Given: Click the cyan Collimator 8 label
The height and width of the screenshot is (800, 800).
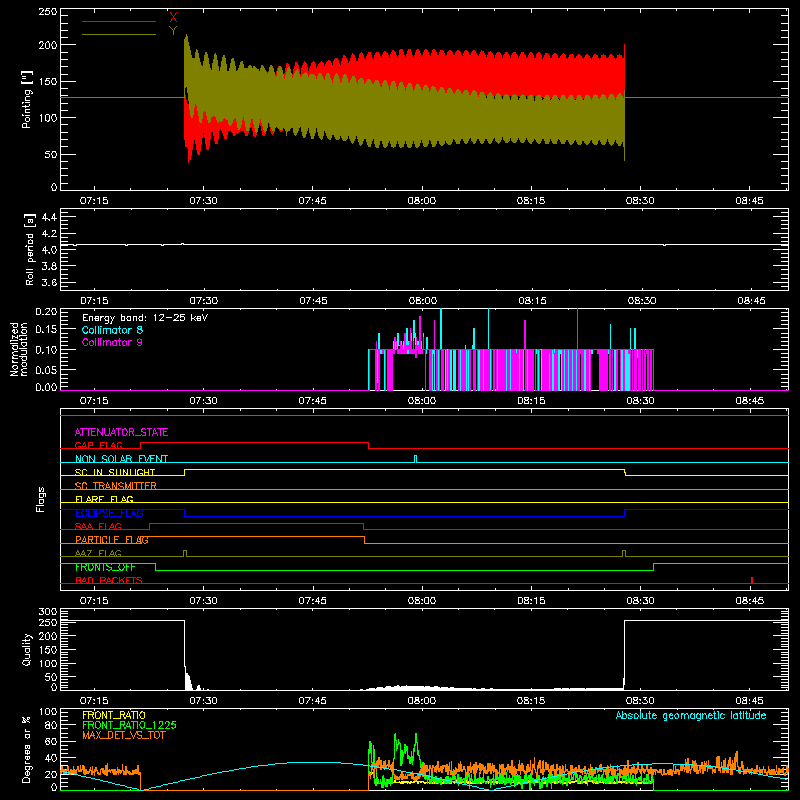Looking at the screenshot, I should click(112, 330).
